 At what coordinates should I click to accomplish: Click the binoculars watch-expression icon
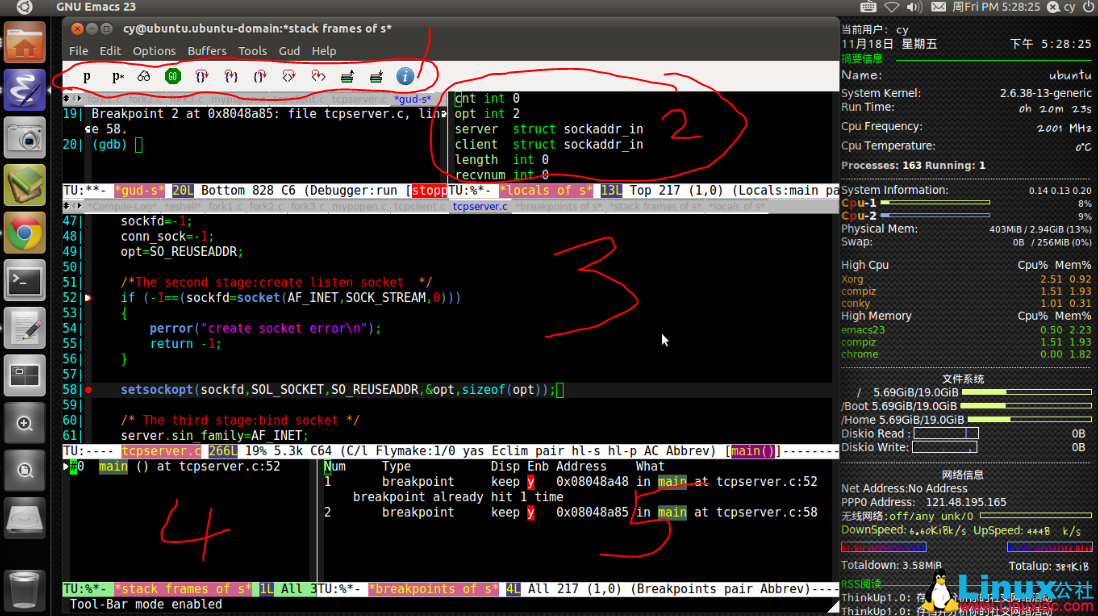(x=144, y=76)
